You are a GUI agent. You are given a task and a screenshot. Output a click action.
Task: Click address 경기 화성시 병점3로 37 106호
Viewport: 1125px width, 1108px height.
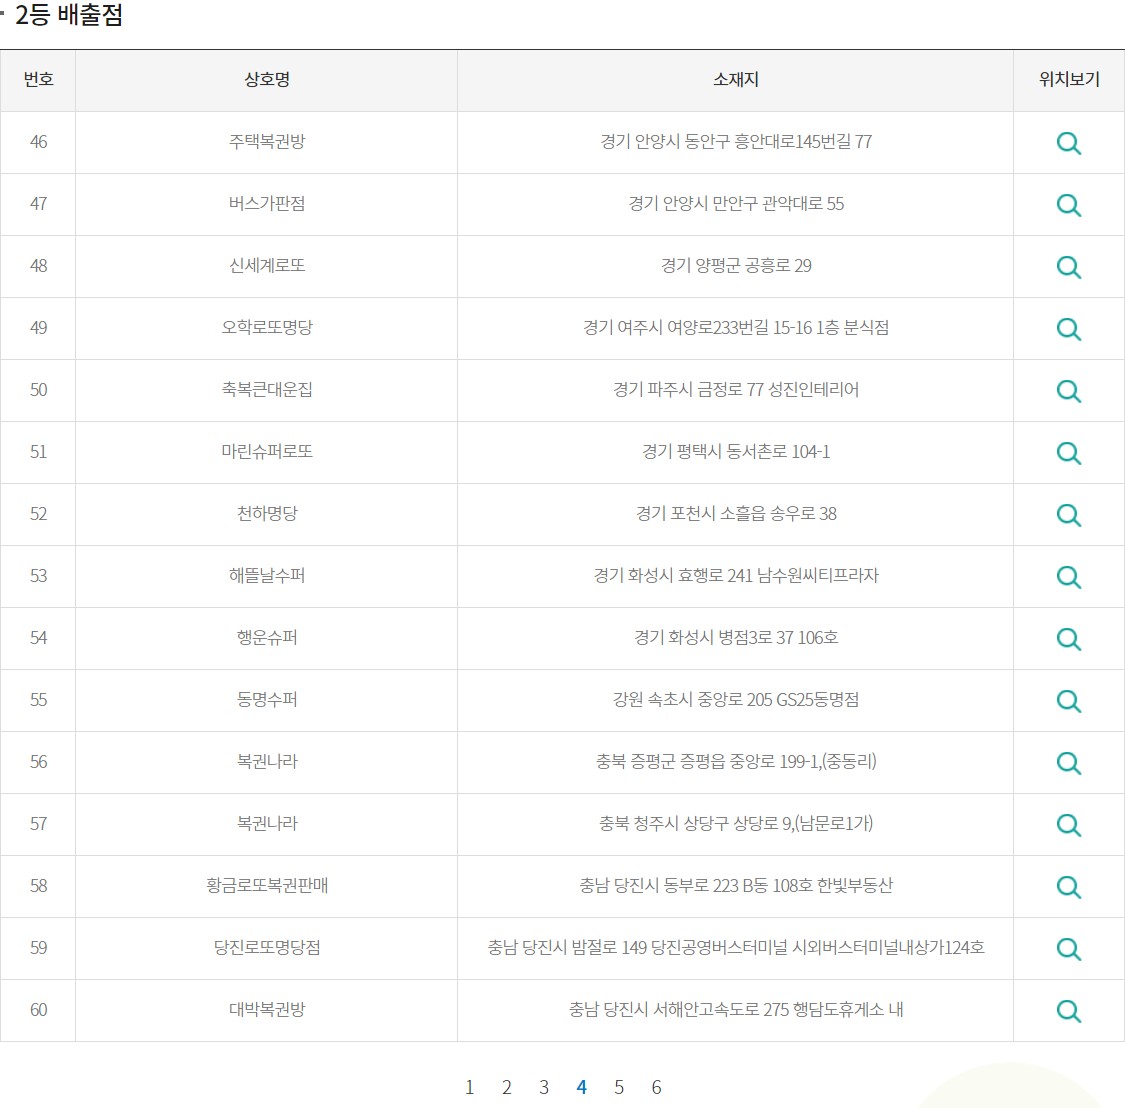[x=736, y=637]
